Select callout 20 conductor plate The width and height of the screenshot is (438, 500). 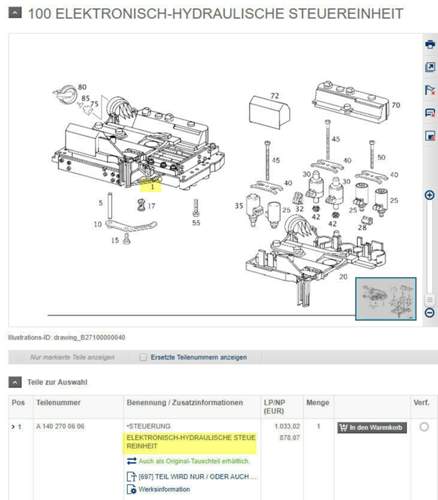[343, 277]
